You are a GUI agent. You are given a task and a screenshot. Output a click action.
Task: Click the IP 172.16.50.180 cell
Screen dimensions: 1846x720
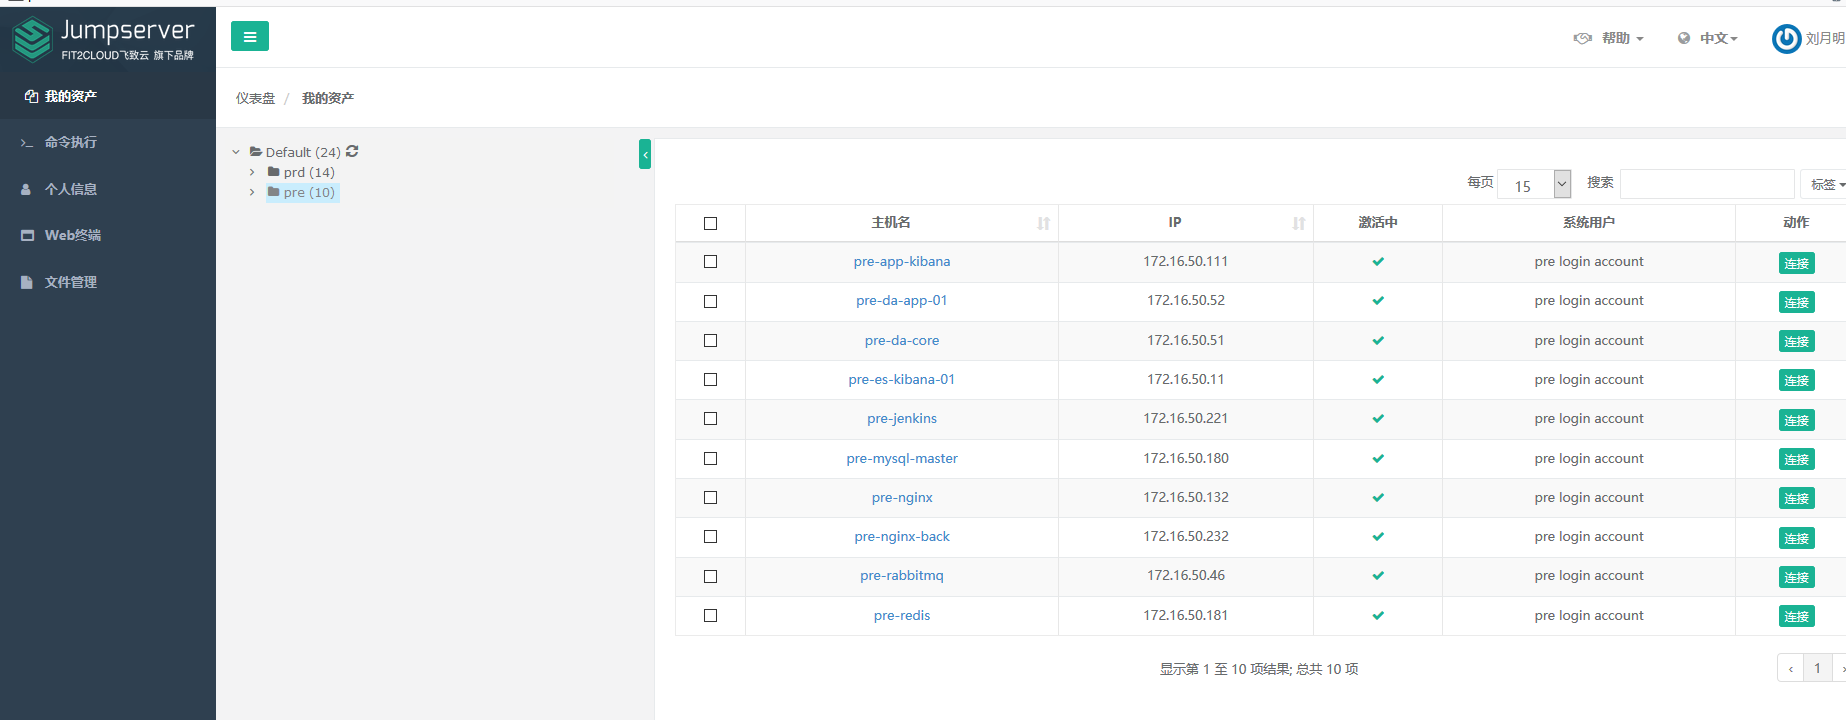point(1186,459)
